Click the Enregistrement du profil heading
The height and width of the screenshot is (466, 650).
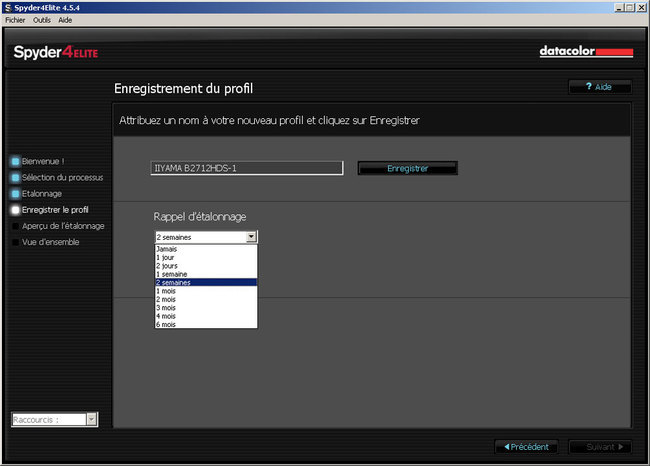183,88
